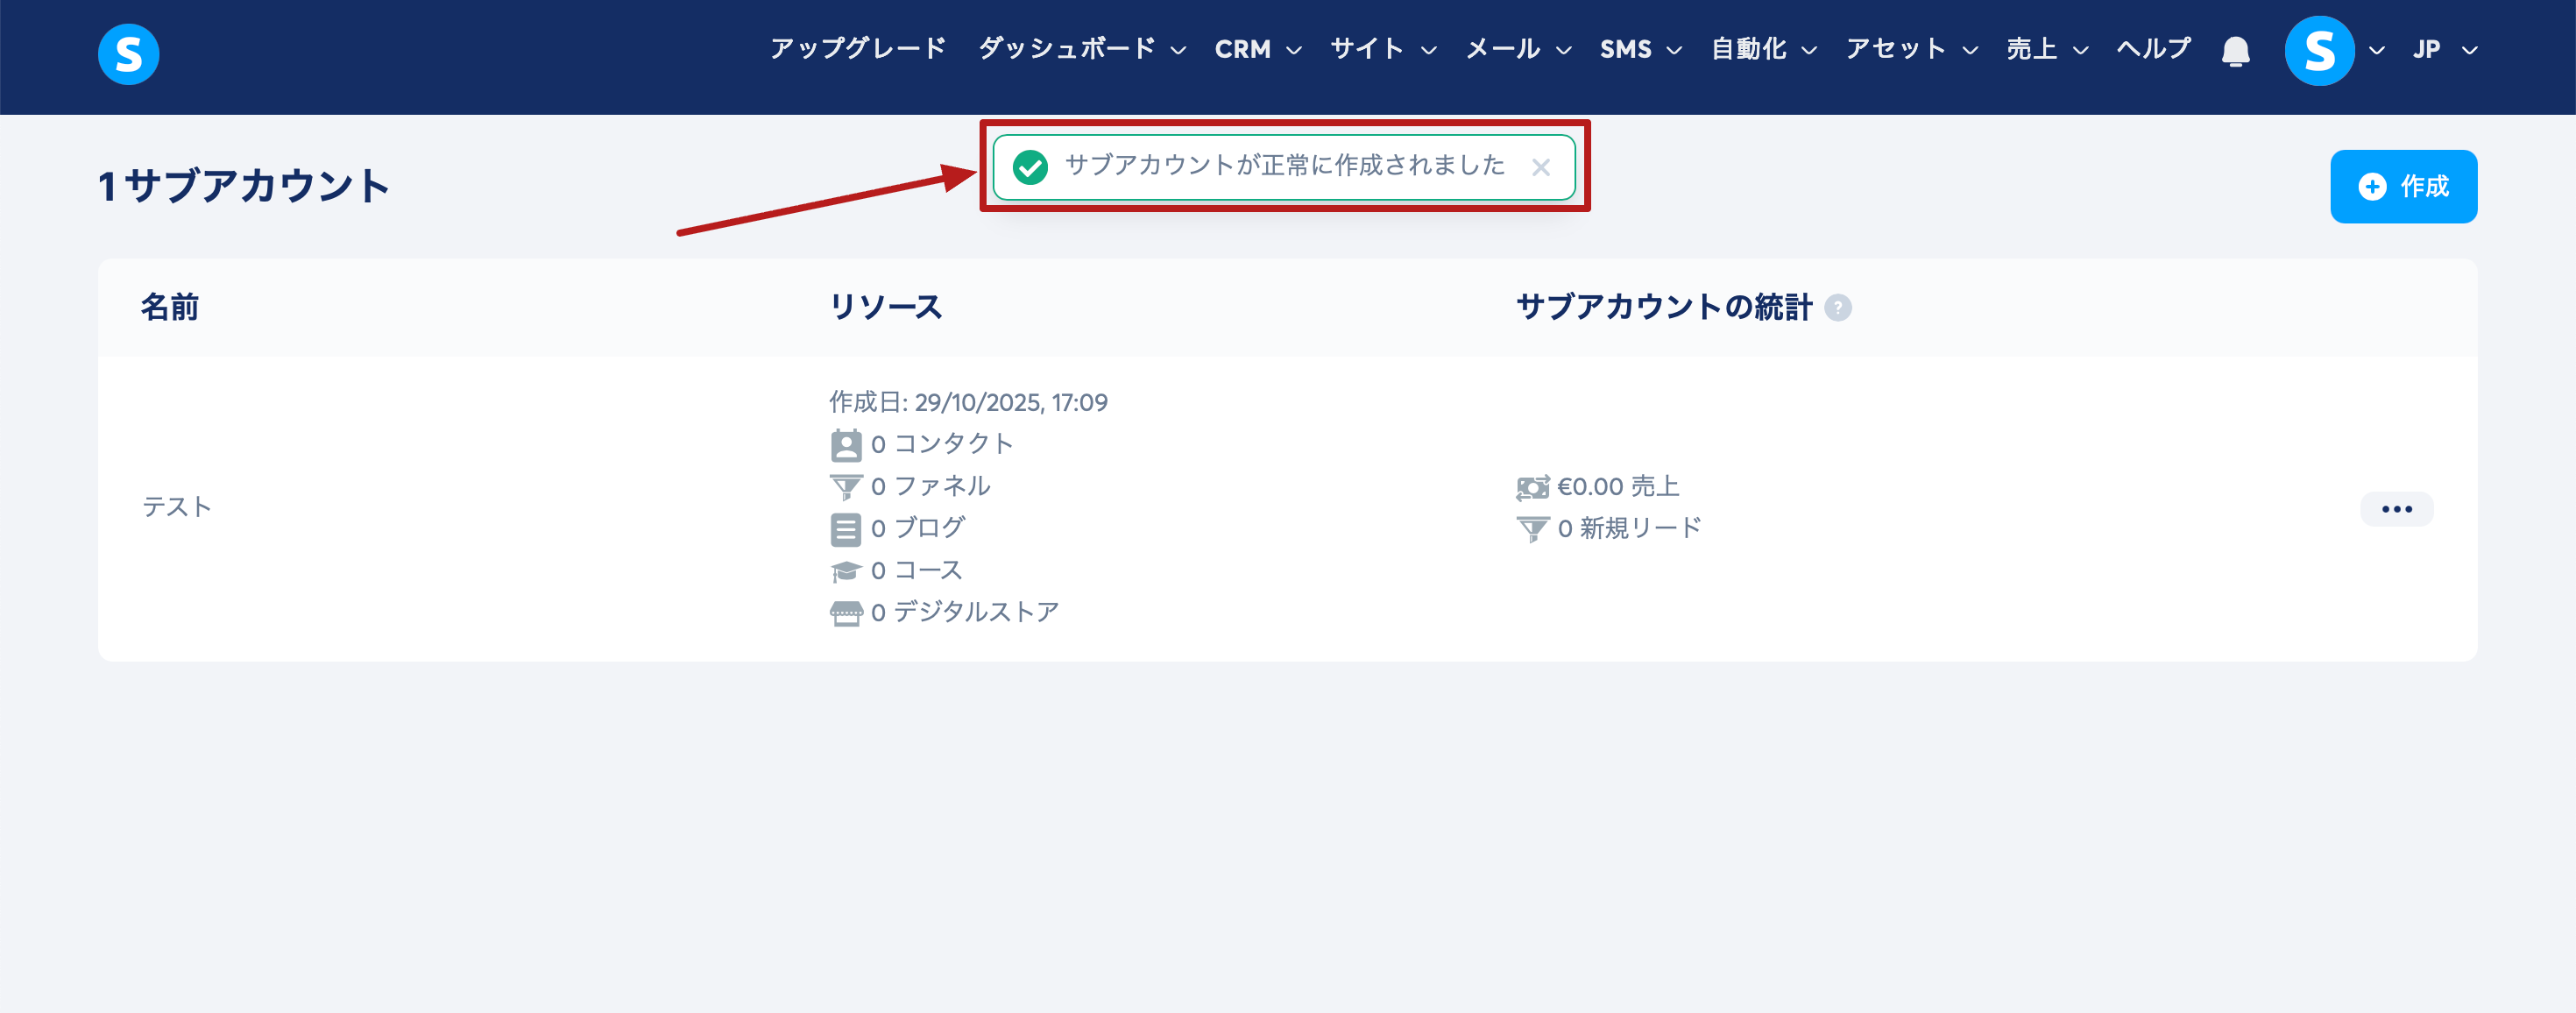2576x1013 pixels.
Task: Select the テスト sub-account name
Action: point(177,507)
